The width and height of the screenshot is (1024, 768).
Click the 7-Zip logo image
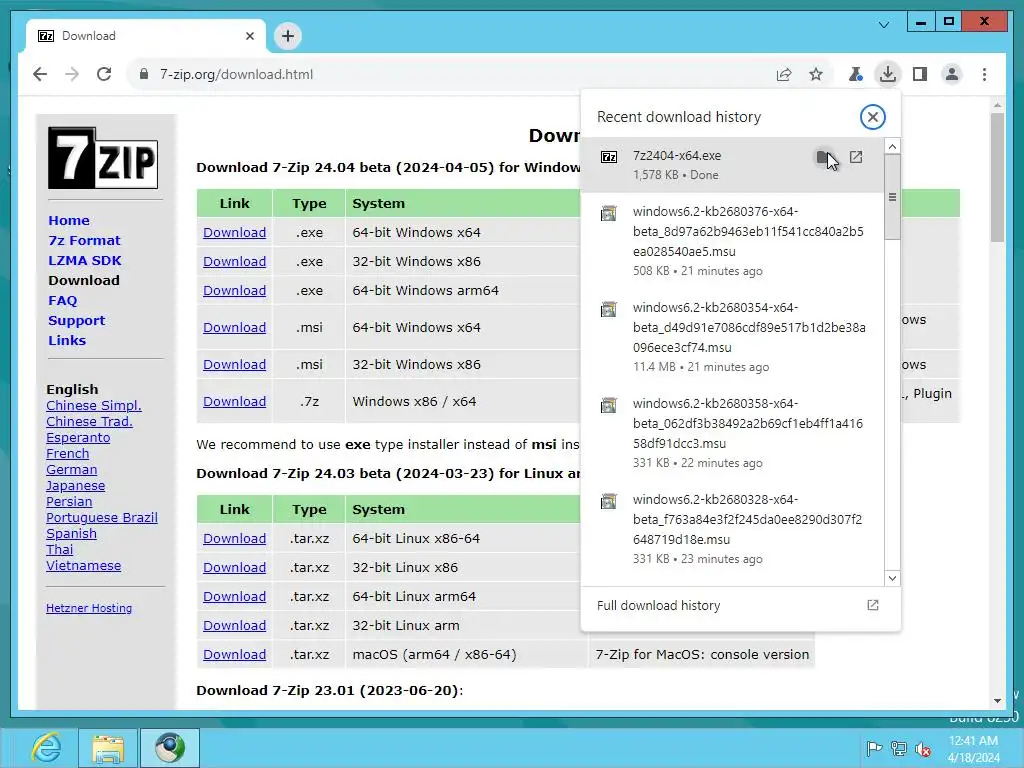pos(103,158)
